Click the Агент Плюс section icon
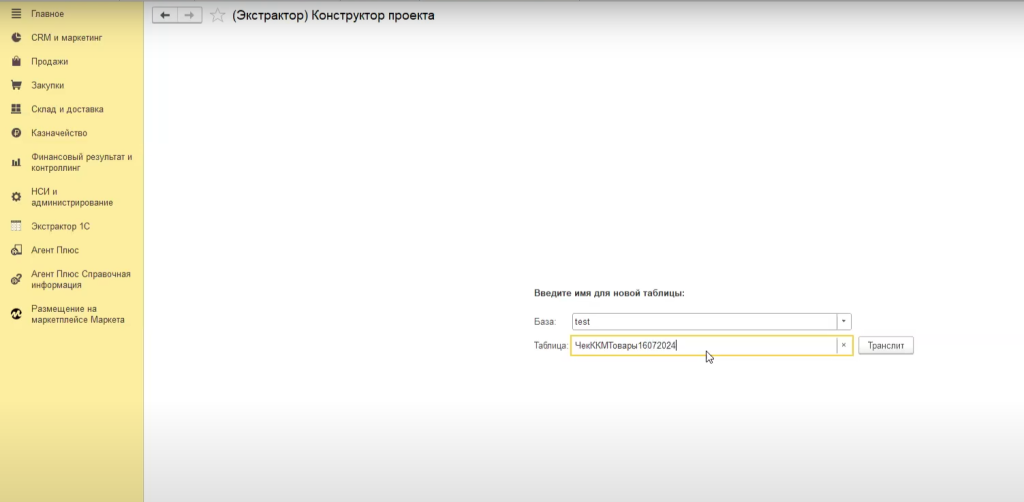The height and width of the screenshot is (502, 1024). [x=16, y=250]
